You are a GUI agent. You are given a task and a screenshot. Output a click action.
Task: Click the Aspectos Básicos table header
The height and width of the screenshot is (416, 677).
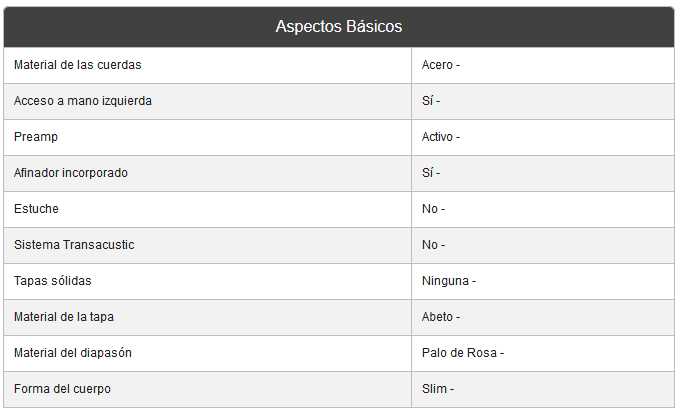pyautogui.click(x=338, y=27)
